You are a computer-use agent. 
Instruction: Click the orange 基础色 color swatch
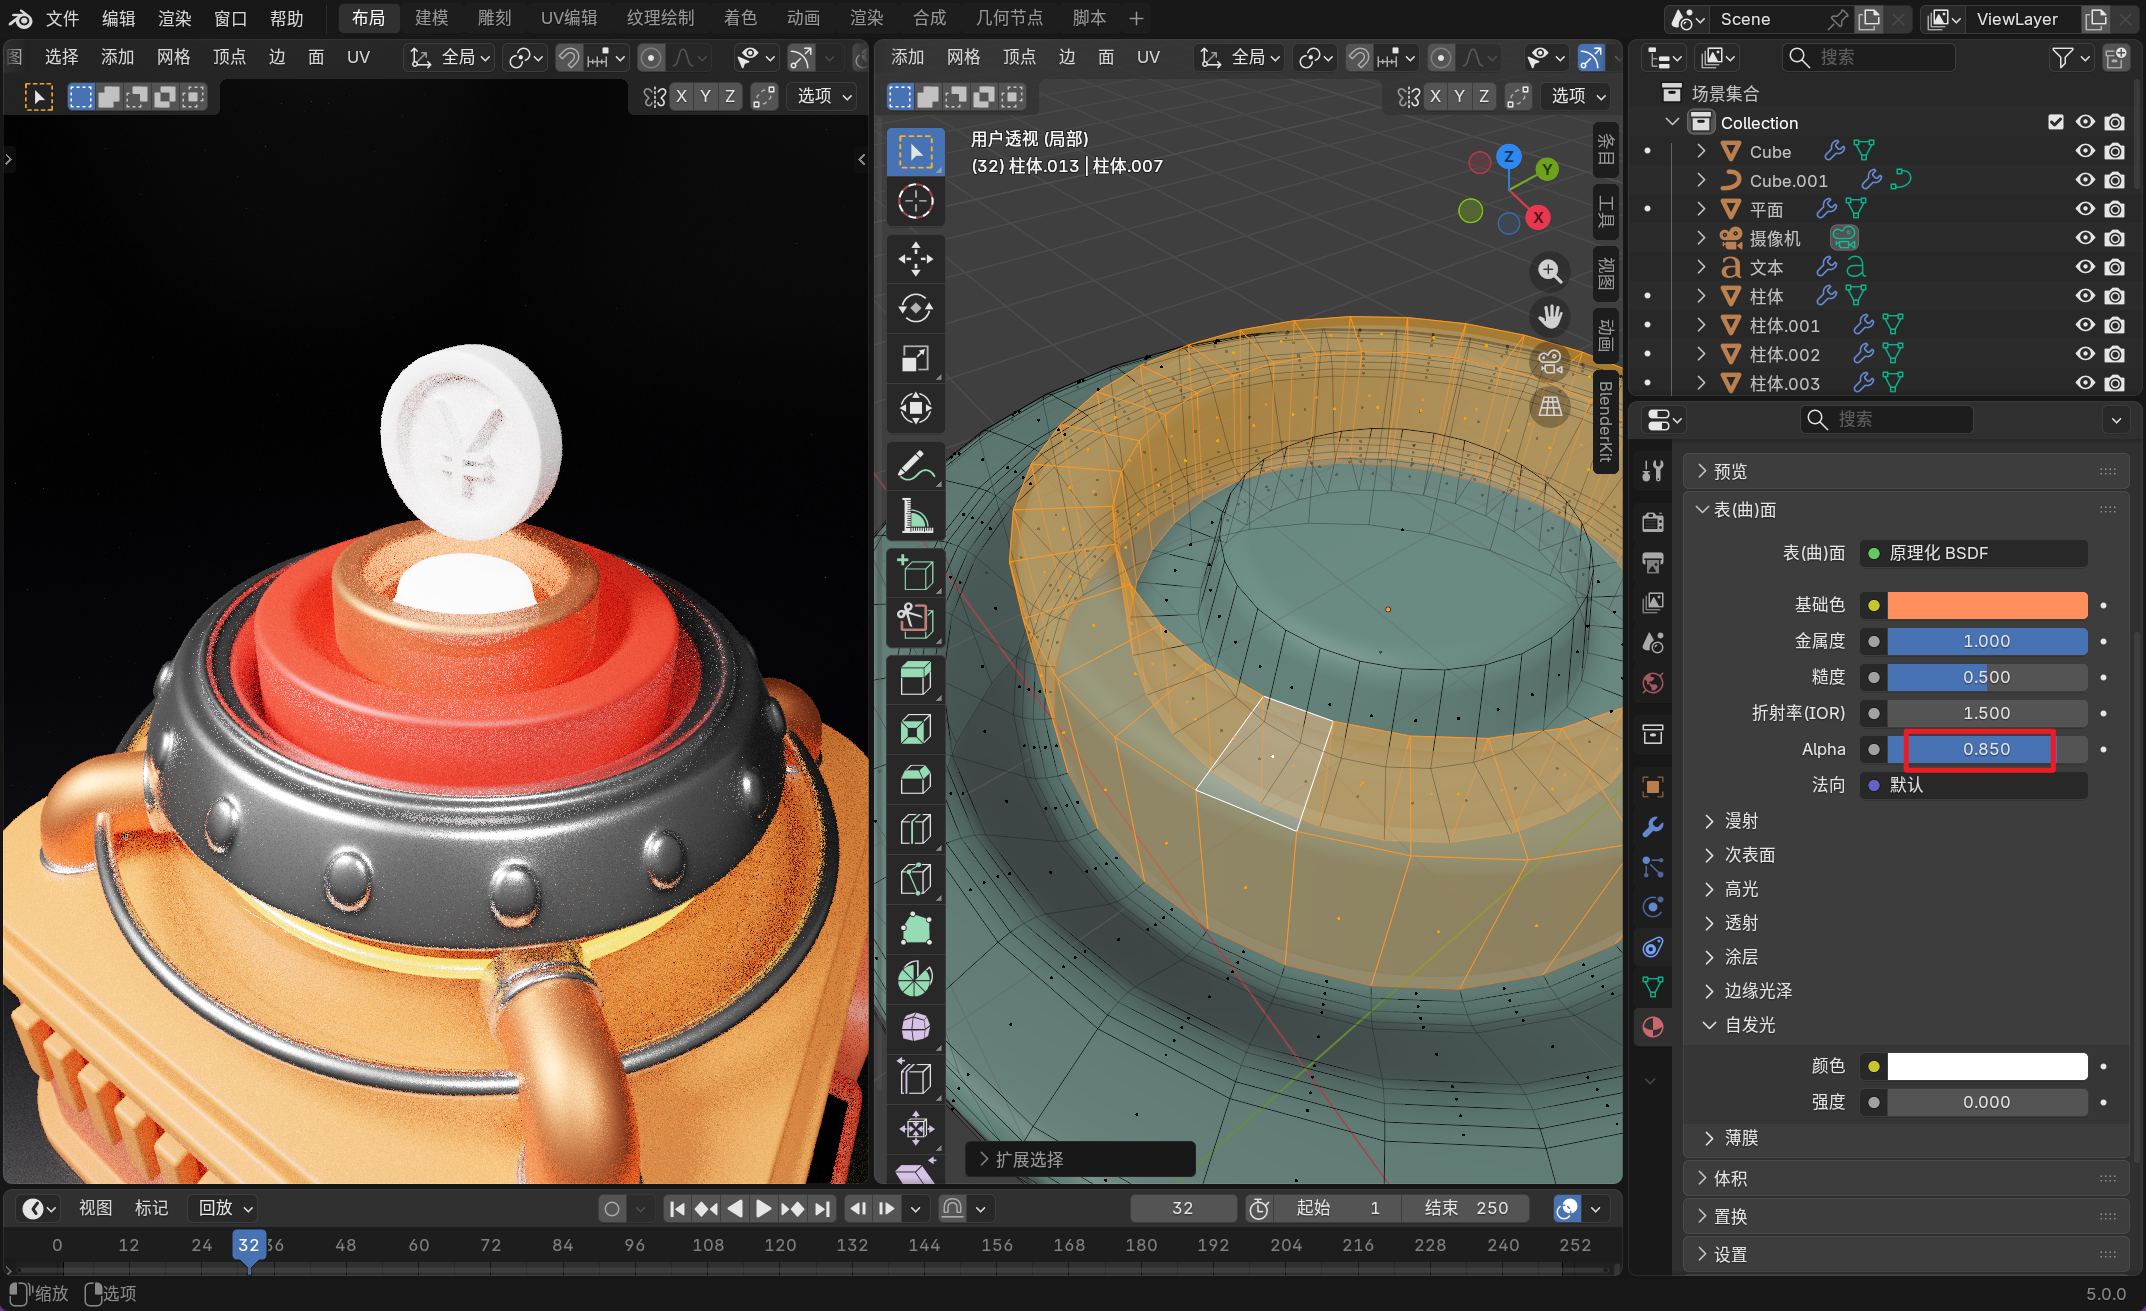(1986, 605)
